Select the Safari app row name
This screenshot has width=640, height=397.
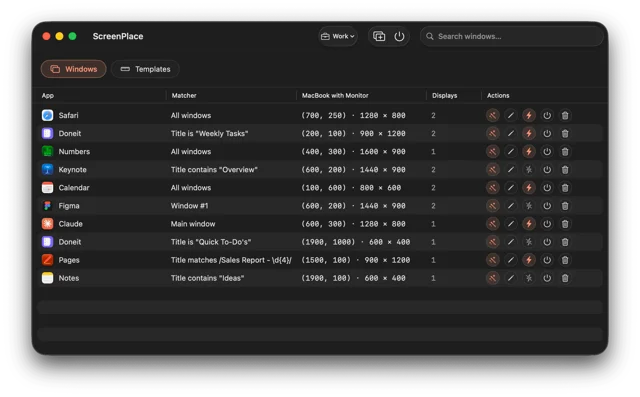click(x=68, y=115)
